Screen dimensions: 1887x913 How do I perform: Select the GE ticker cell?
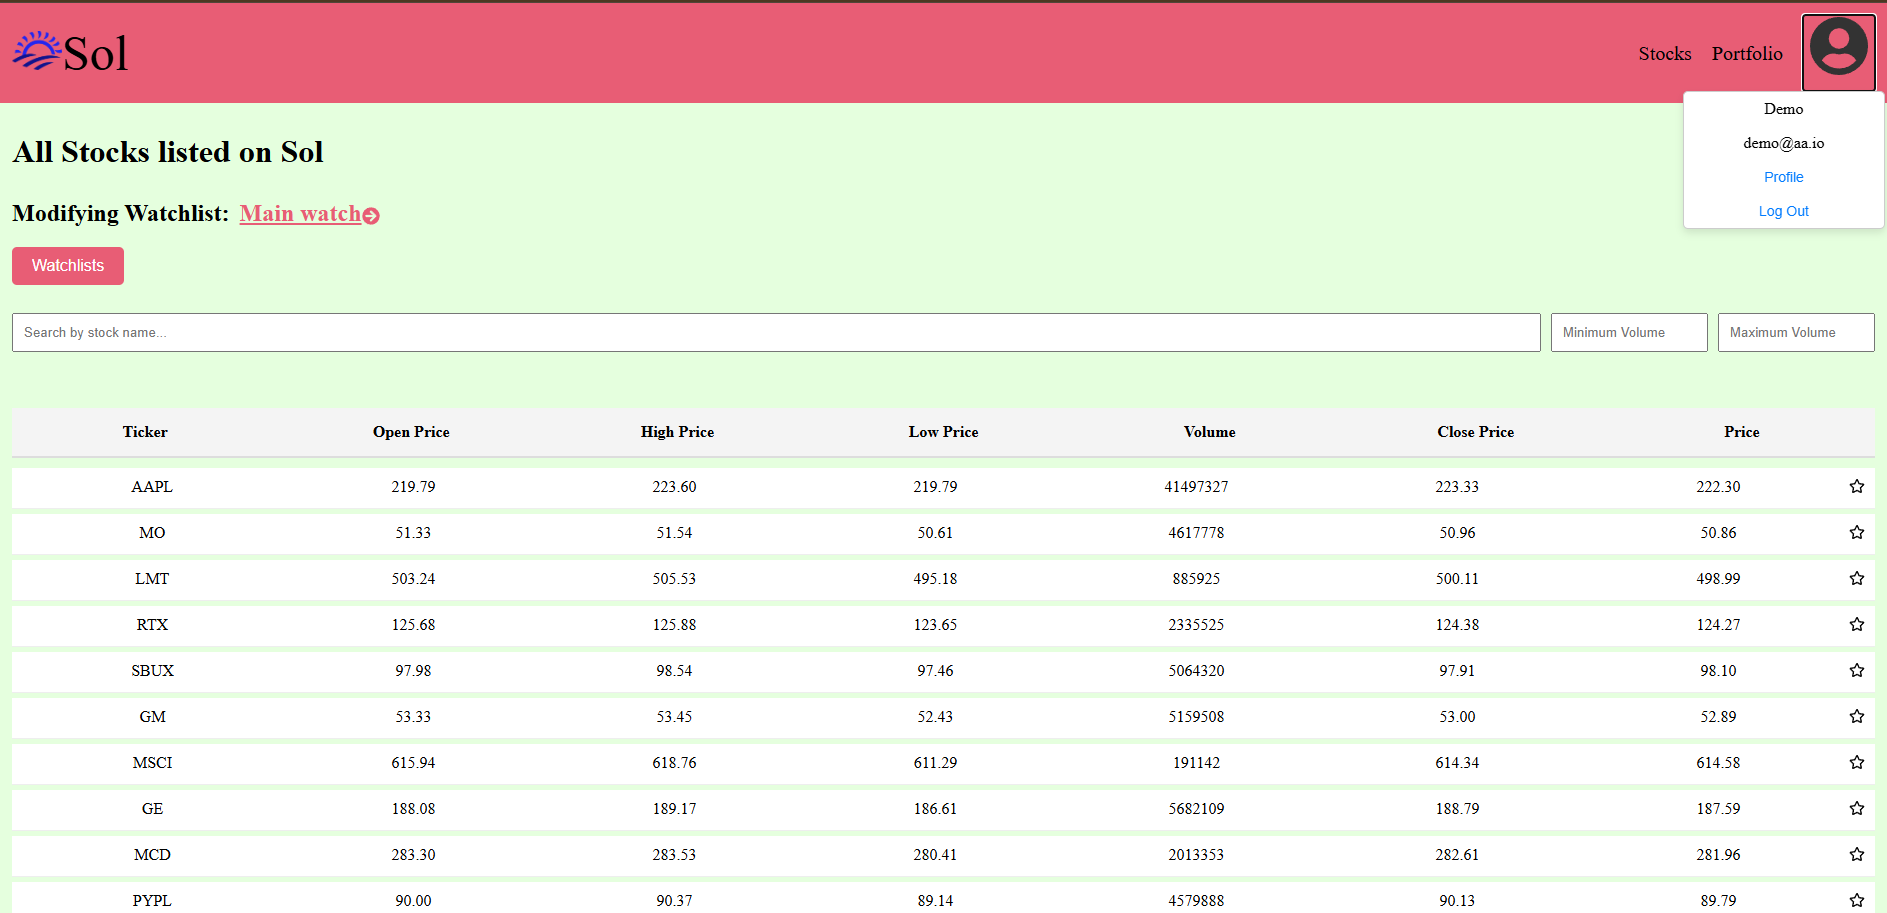(152, 809)
